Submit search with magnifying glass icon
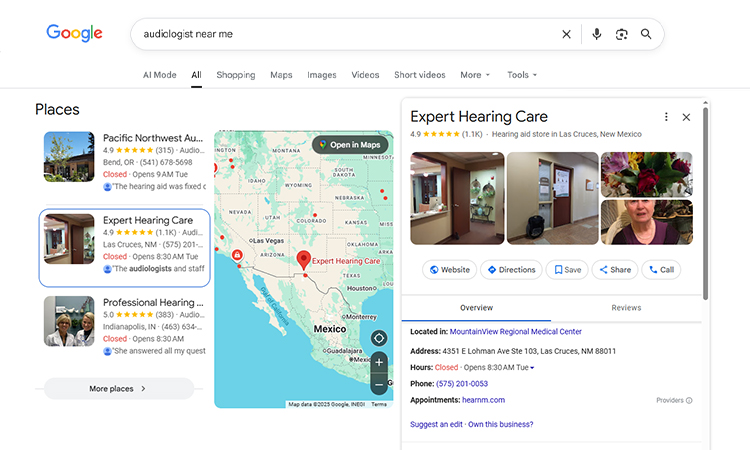The height and width of the screenshot is (450, 750). coord(646,34)
